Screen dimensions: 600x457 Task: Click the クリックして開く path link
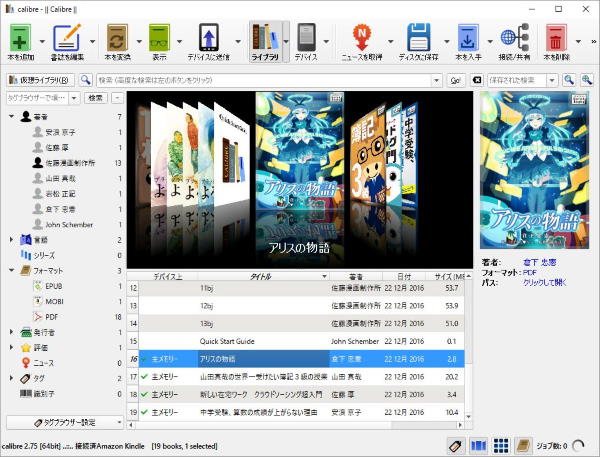pyautogui.click(x=545, y=283)
